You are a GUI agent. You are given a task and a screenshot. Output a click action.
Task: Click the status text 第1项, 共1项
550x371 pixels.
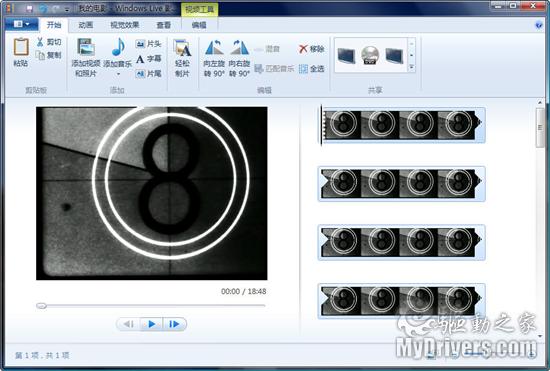point(42,355)
